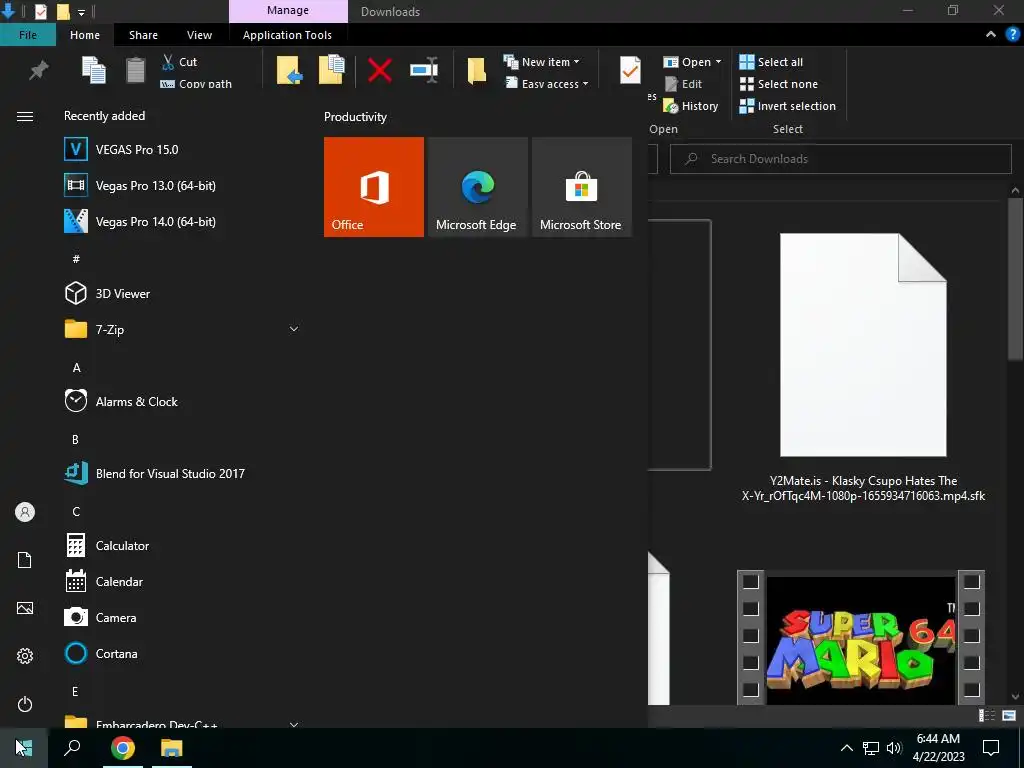Show hidden system tray icons chevron

click(x=846, y=748)
